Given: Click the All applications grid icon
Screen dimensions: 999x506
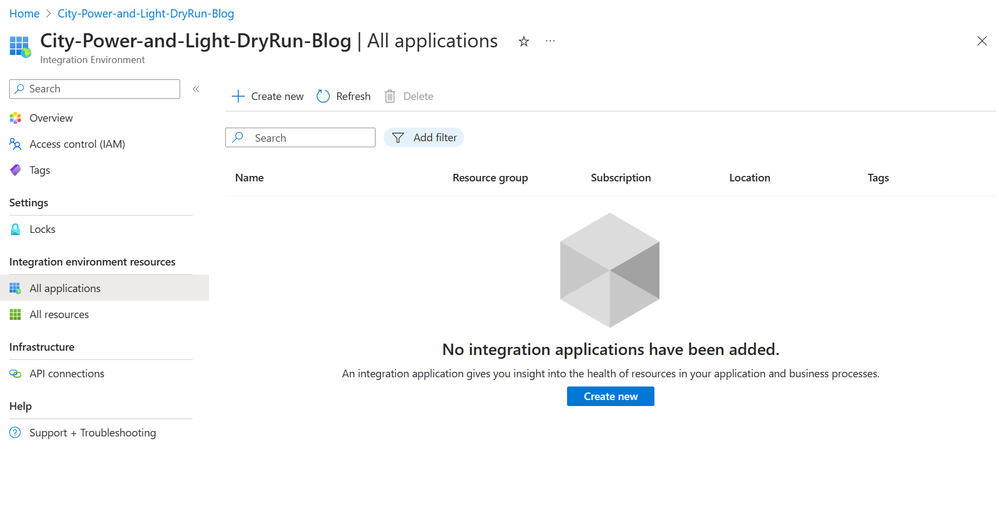Looking at the screenshot, I should (x=15, y=288).
